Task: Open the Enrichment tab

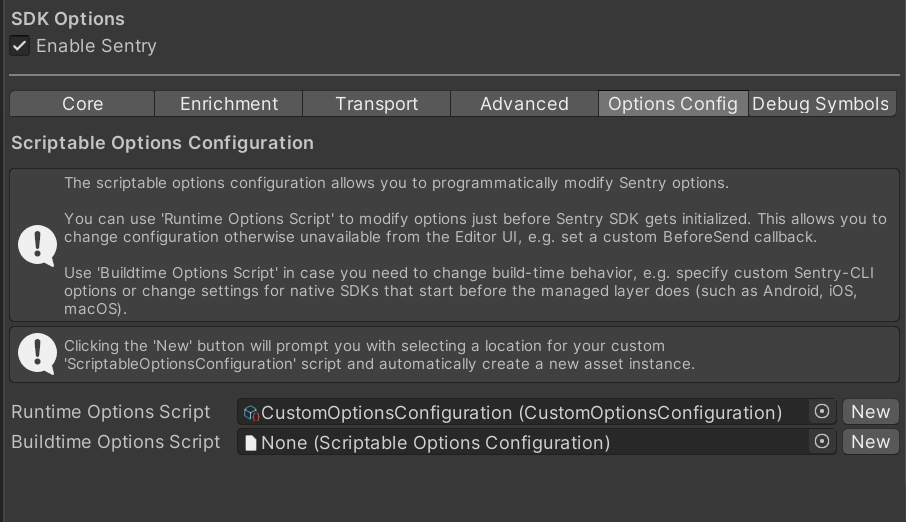Action: tap(229, 104)
